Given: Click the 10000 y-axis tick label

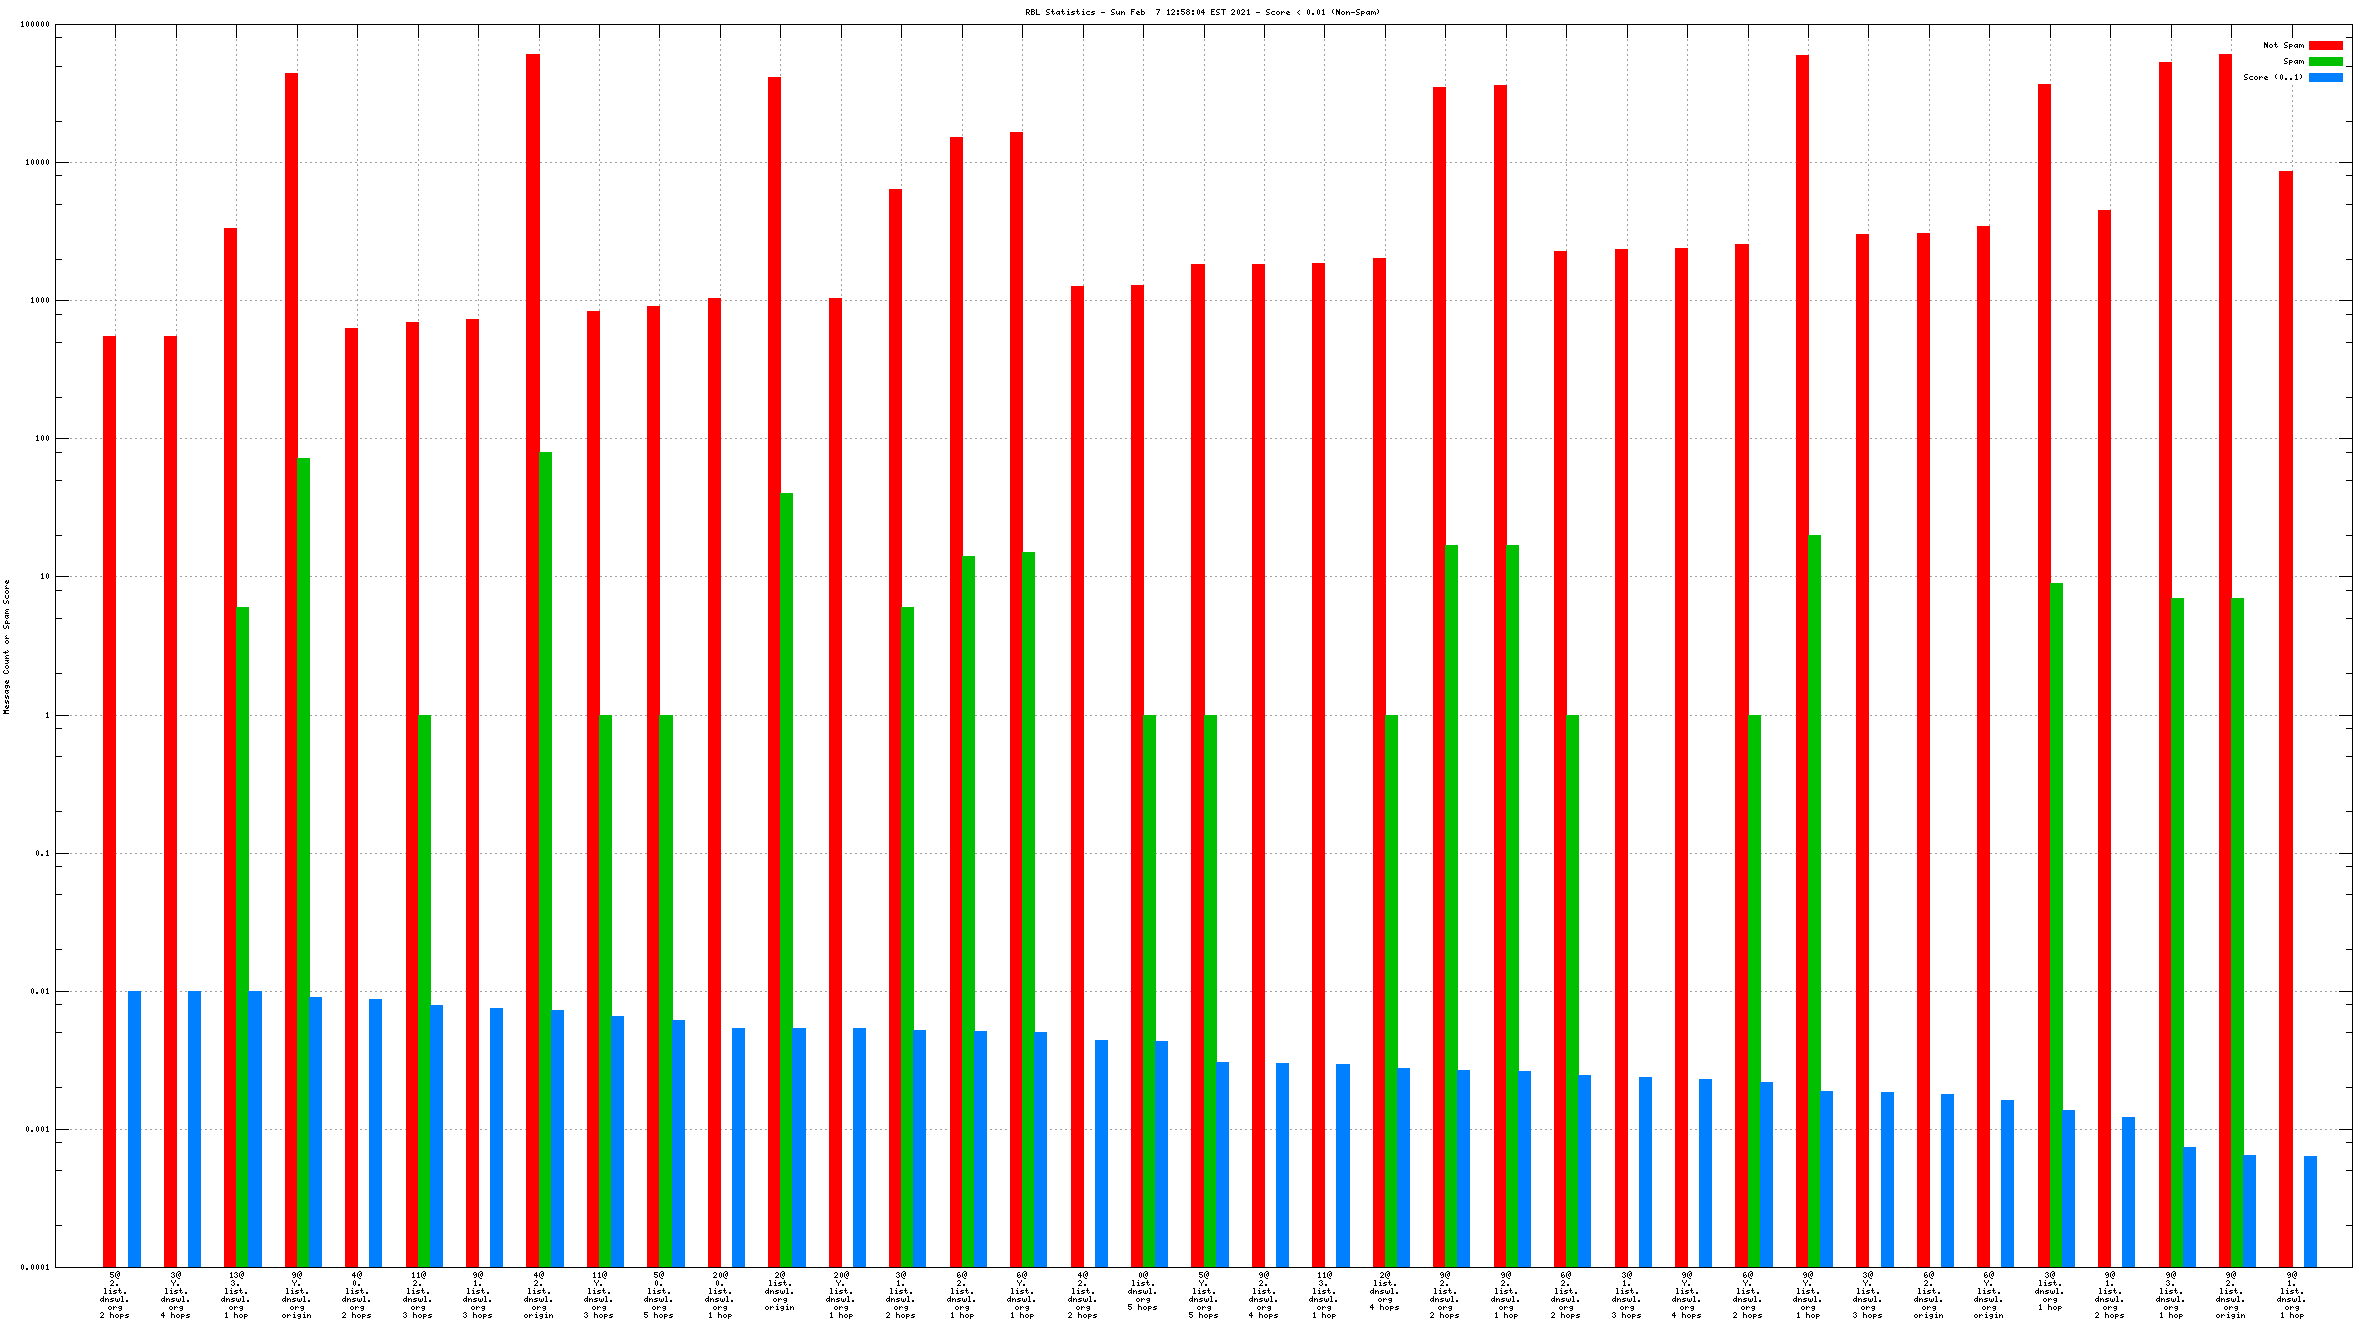Looking at the screenshot, I should pyautogui.click(x=36, y=162).
